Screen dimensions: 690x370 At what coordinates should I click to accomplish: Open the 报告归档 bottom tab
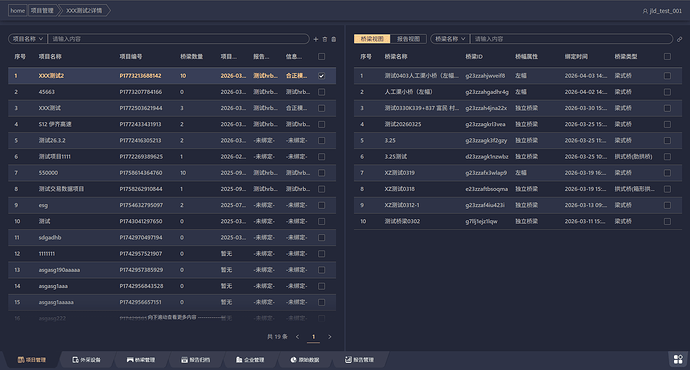coord(195,360)
